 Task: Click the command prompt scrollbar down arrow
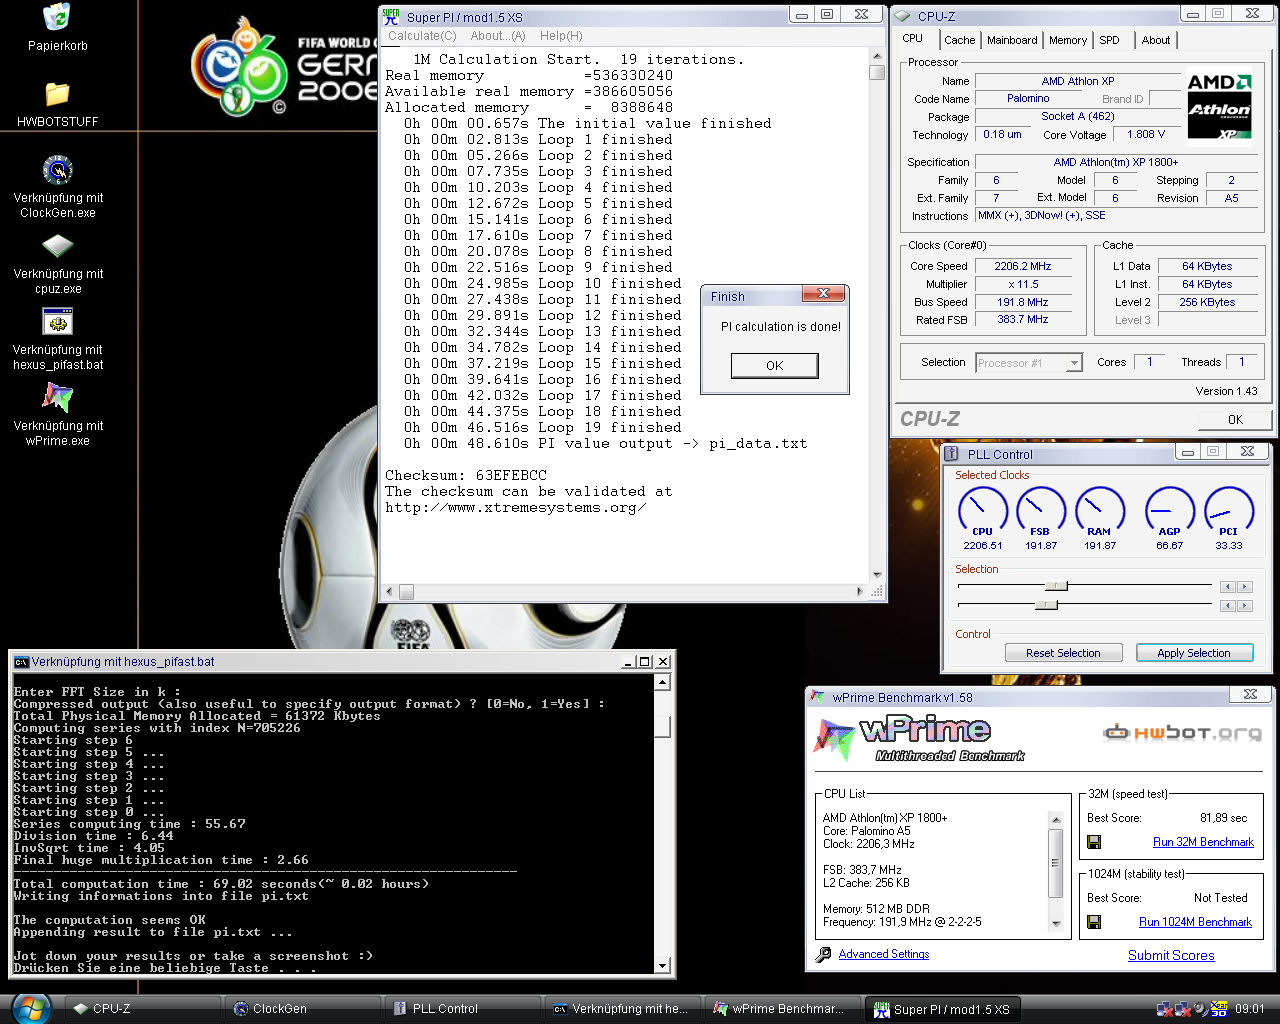(662, 965)
